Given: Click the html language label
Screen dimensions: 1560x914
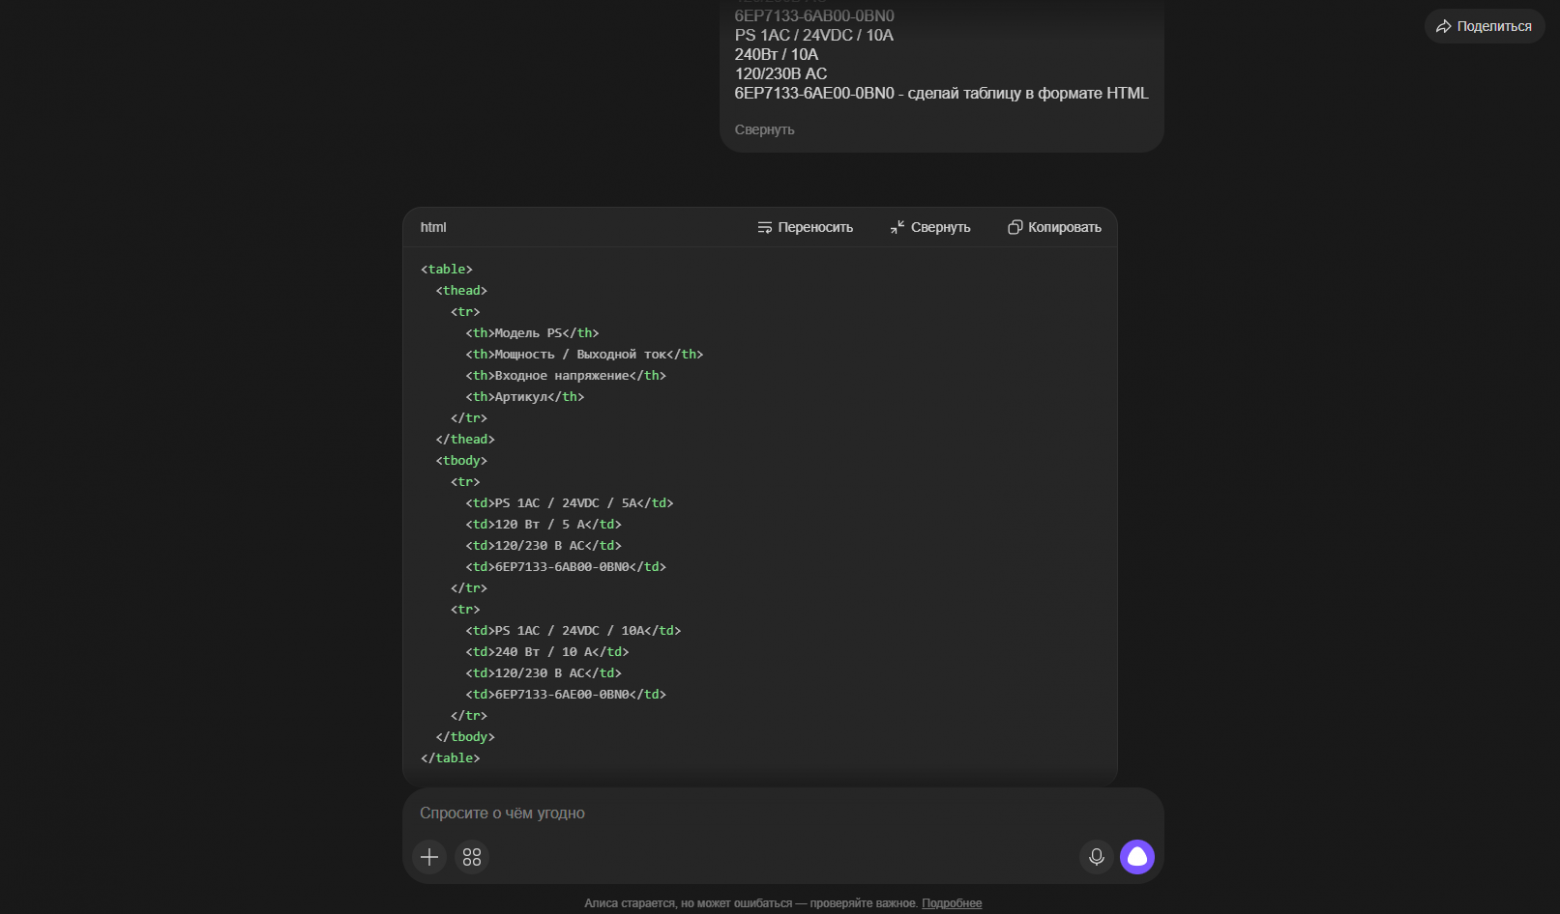Looking at the screenshot, I should pyautogui.click(x=433, y=228).
